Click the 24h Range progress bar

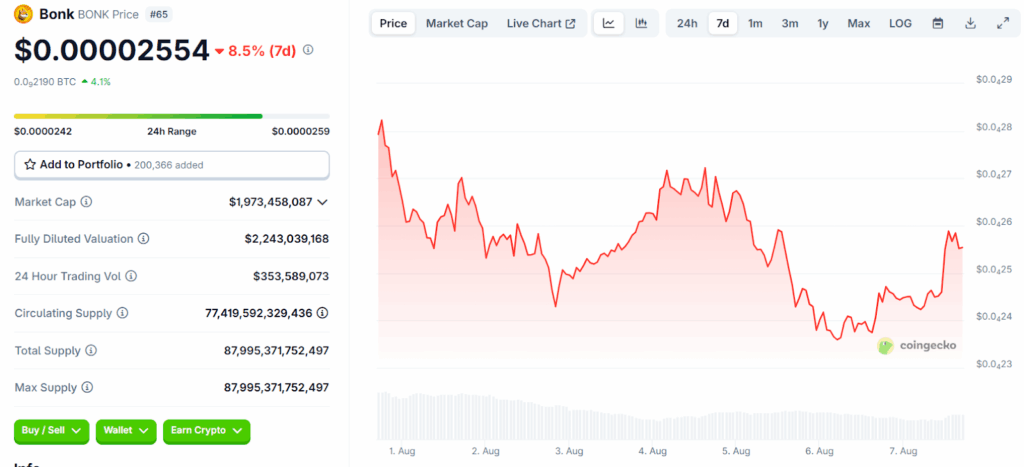point(172,116)
